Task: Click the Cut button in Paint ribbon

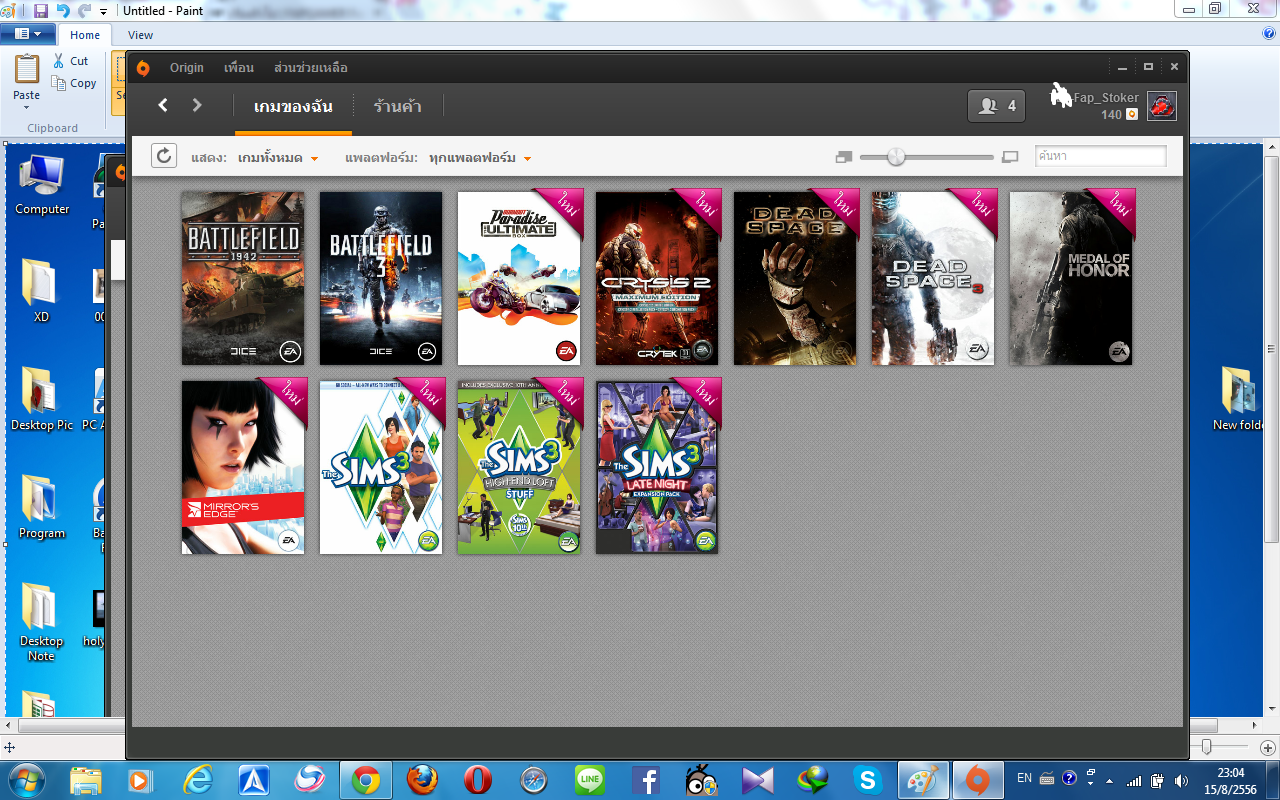Action: pos(71,61)
